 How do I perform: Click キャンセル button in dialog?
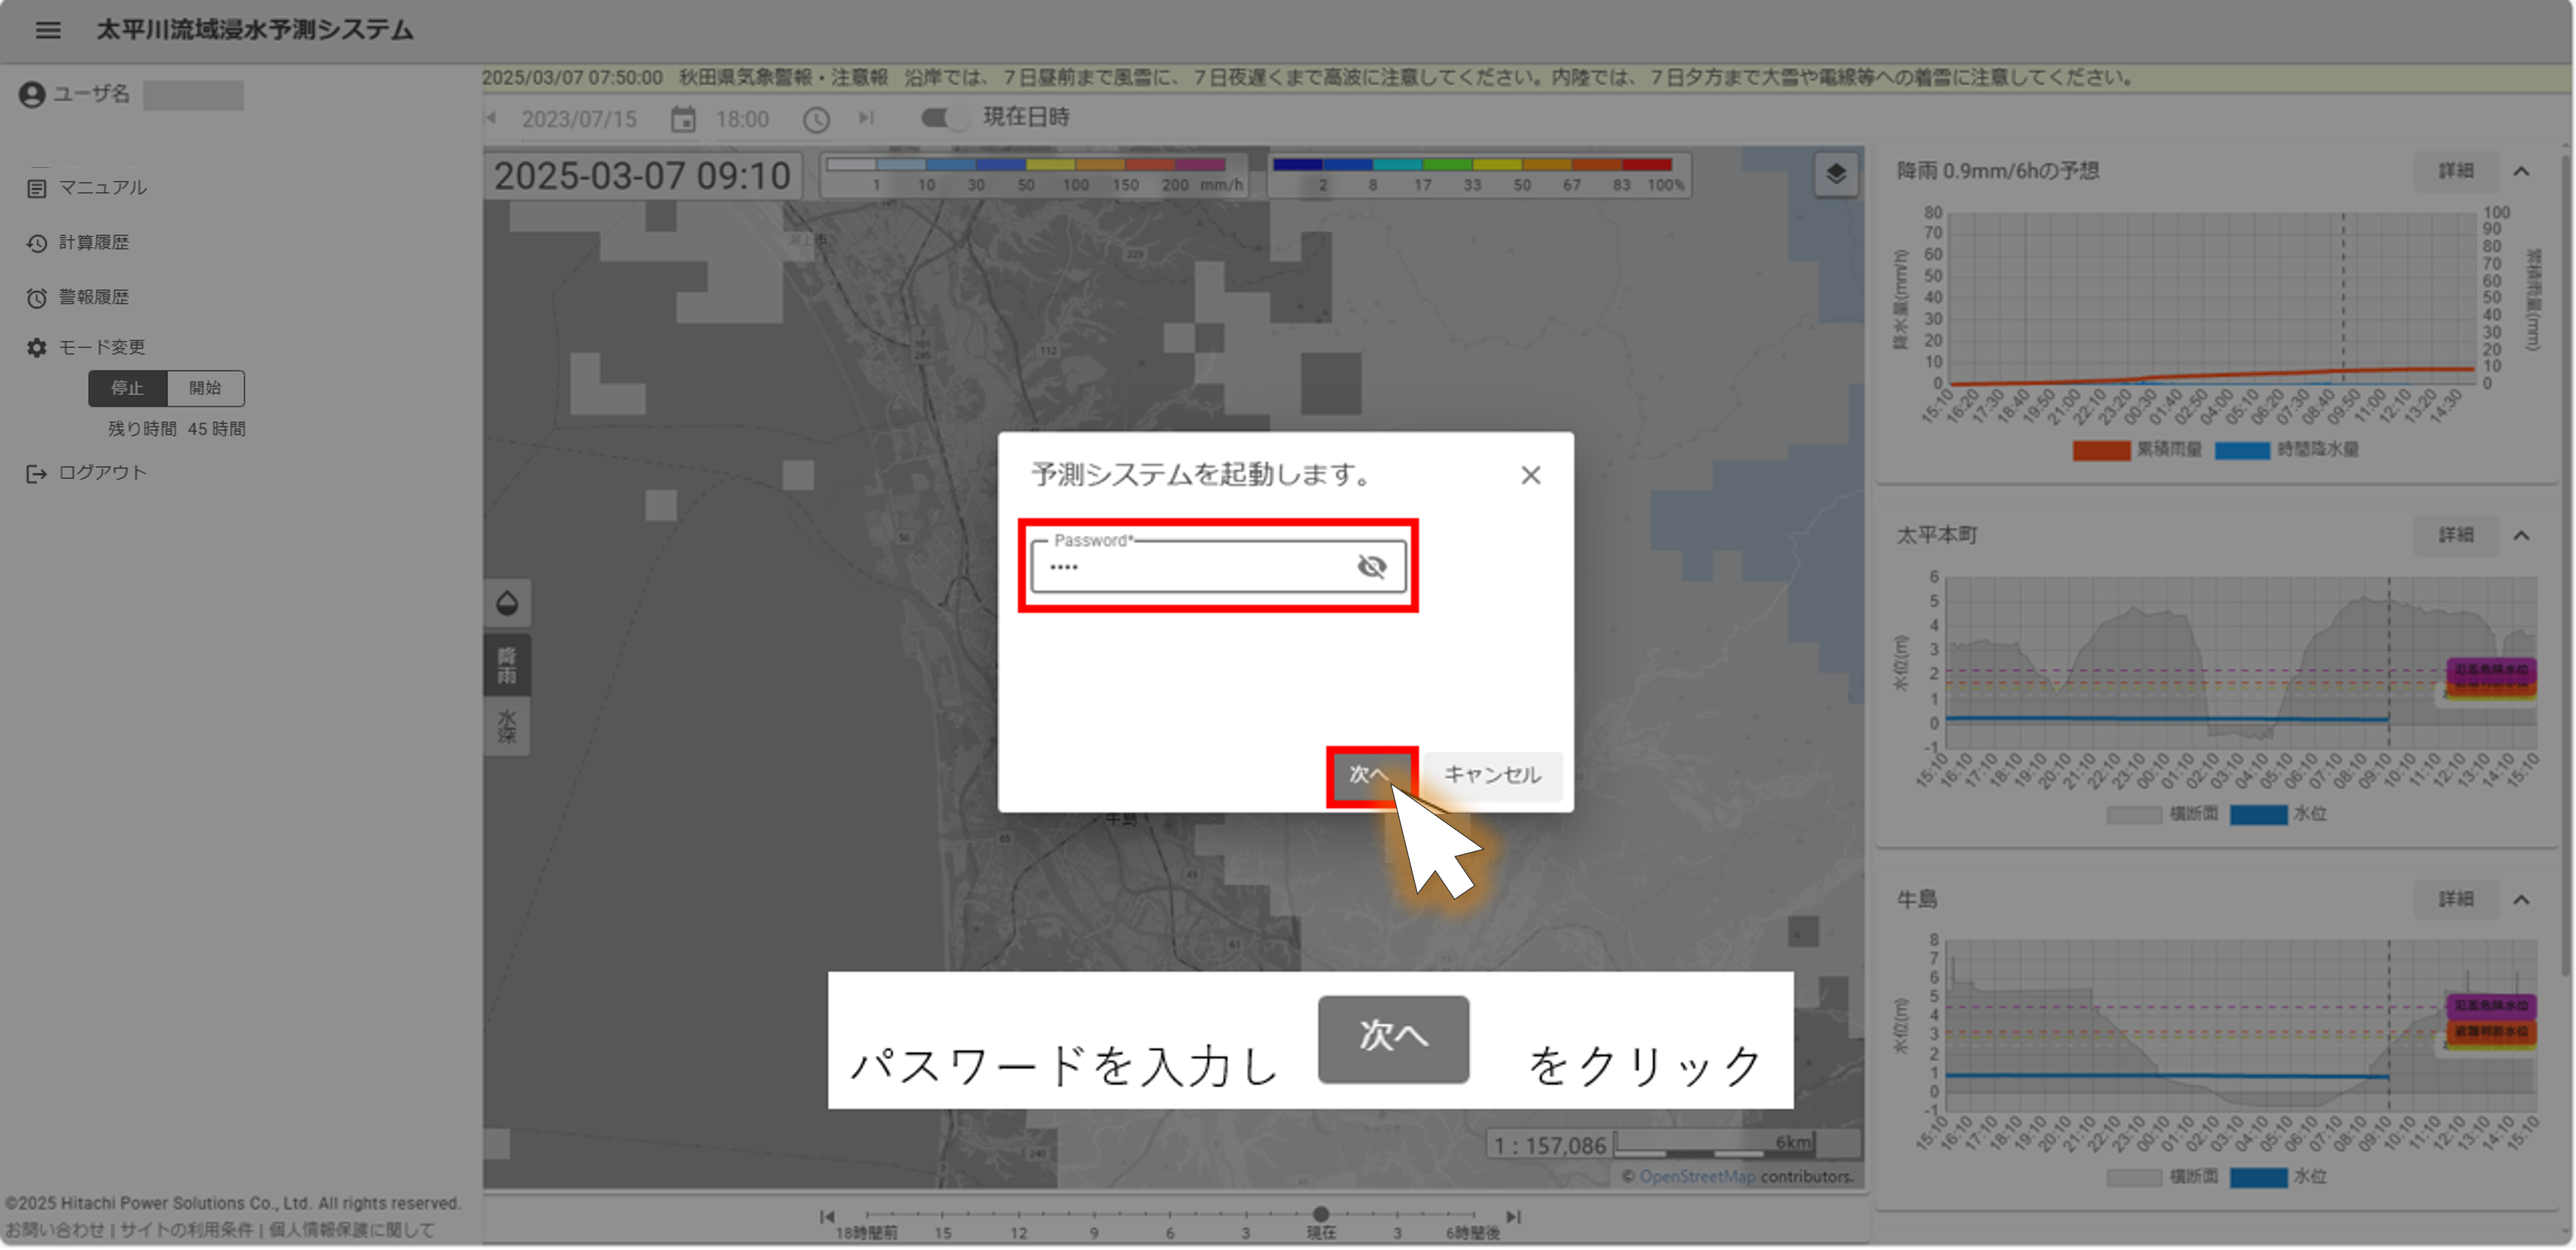[1491, 774]
